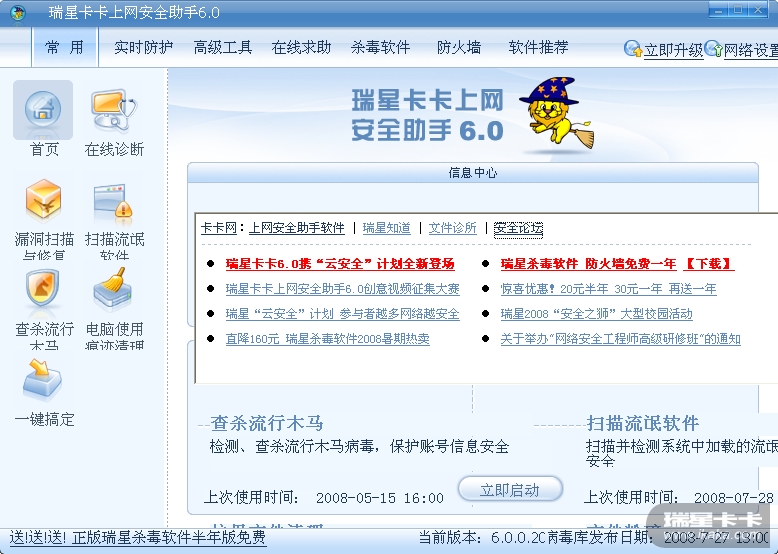
Task: Open 电脑使用痕迹清理 broom icon
Action: click(x=113, y=289)
